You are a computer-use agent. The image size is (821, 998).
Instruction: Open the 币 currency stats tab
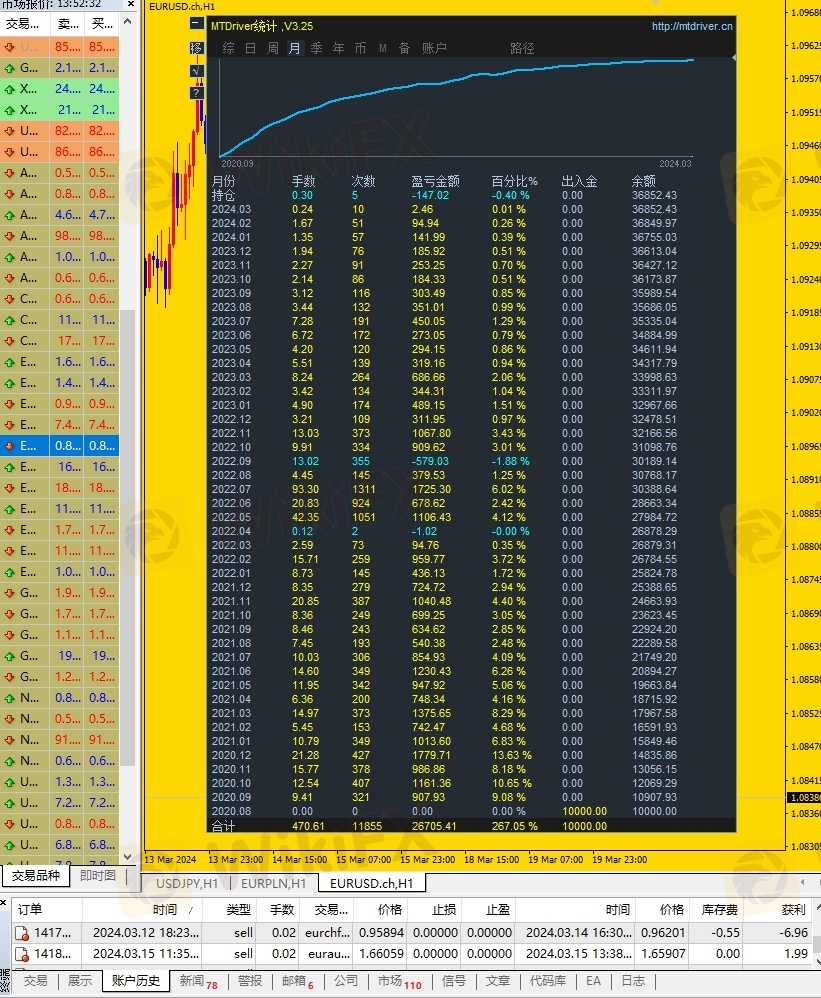tap(360, 48)
